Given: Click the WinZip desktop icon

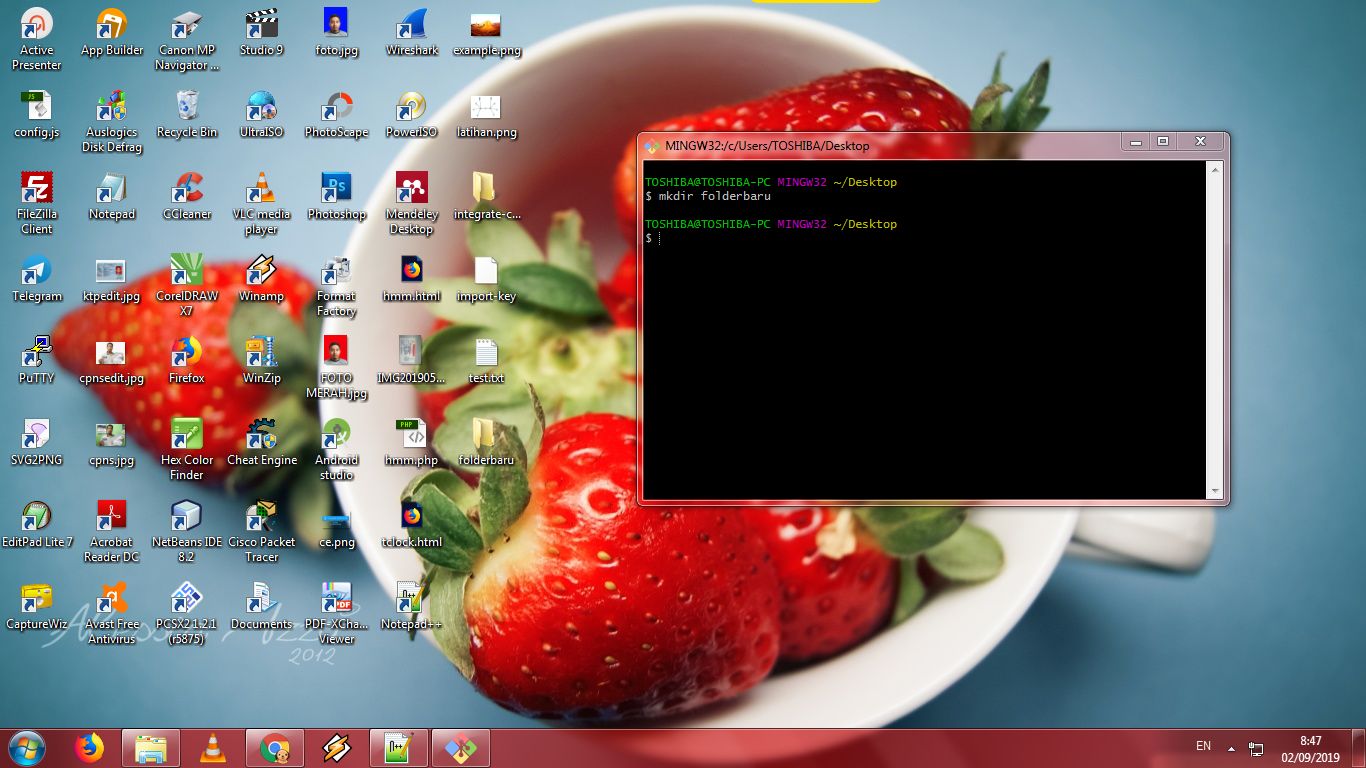Looking at the screenshot, I should click(x=262, y=360).
